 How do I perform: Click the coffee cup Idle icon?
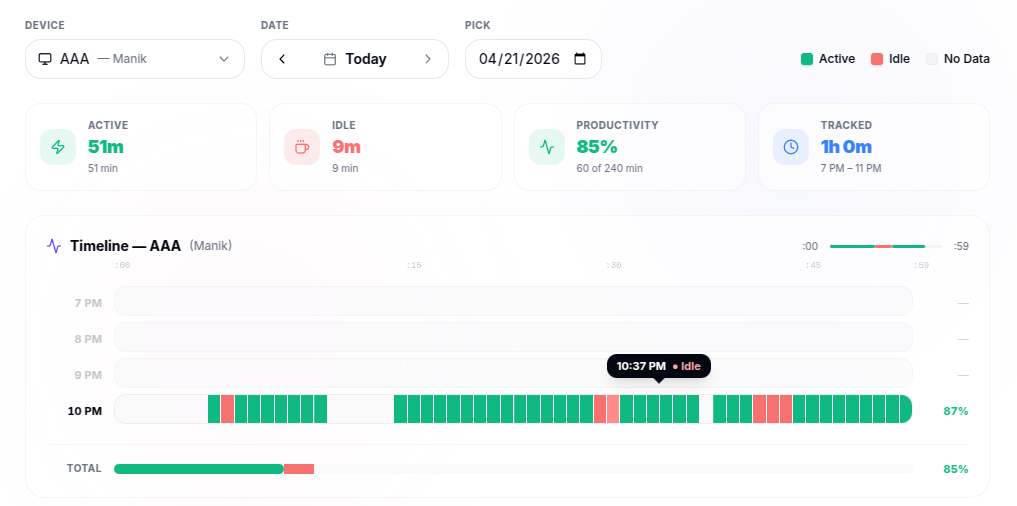click(302, 147)
